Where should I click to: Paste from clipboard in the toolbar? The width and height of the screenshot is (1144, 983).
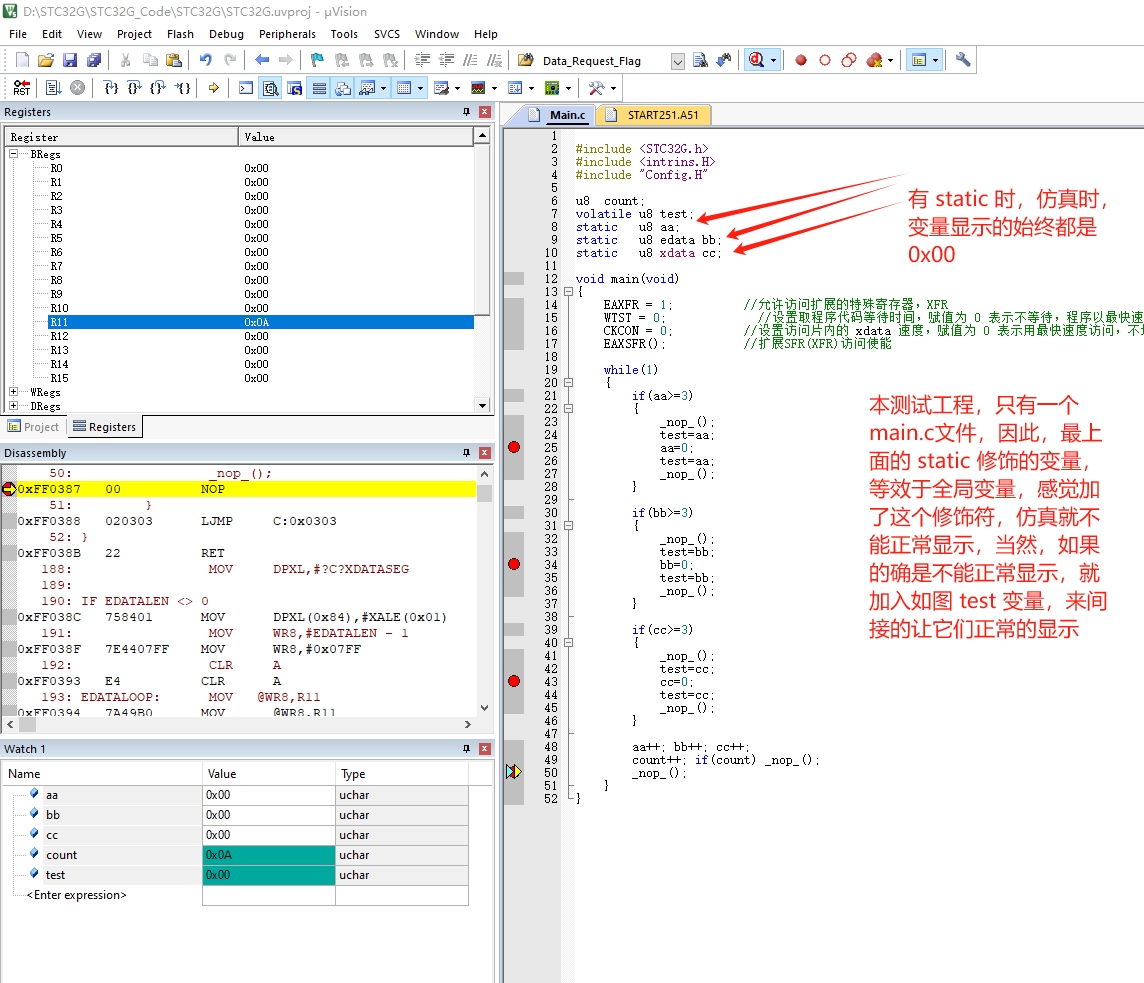(174, 61)
